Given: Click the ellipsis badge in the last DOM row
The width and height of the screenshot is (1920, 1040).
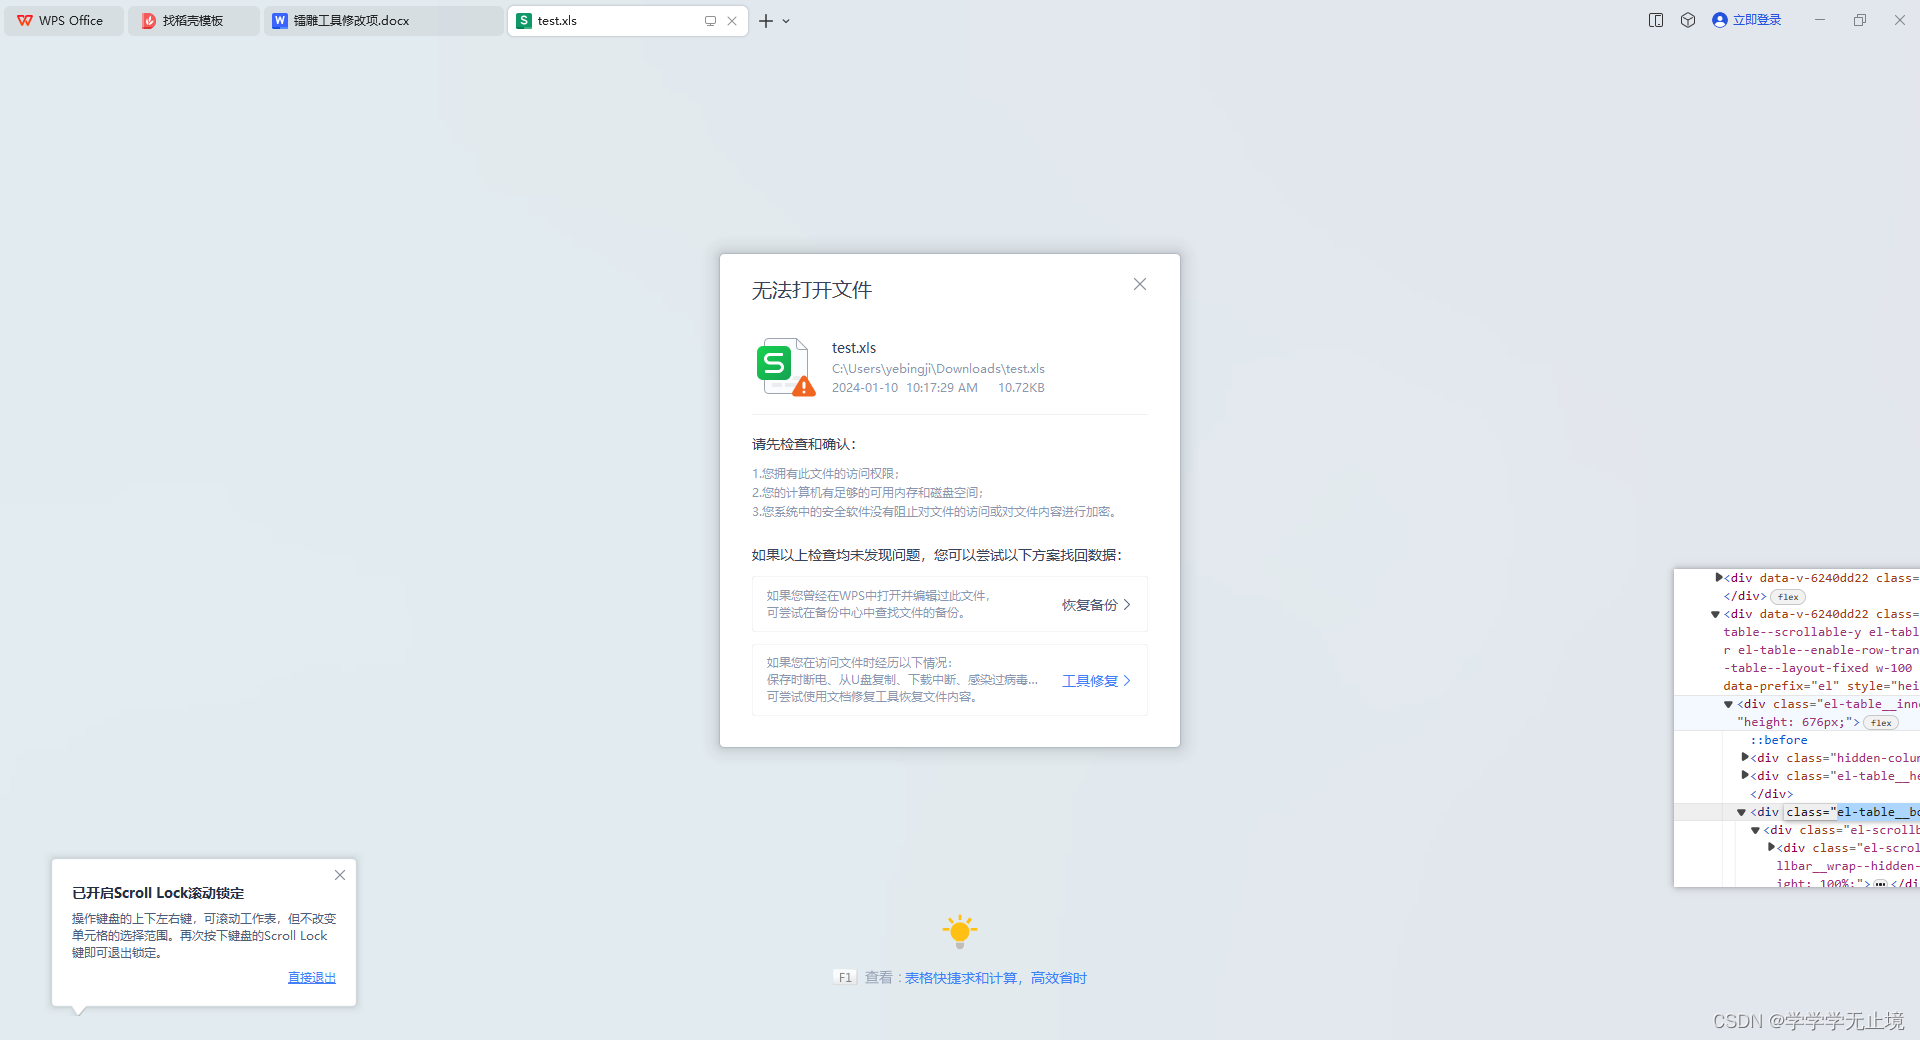Looking at the screenshot, I should point(1880,884).
